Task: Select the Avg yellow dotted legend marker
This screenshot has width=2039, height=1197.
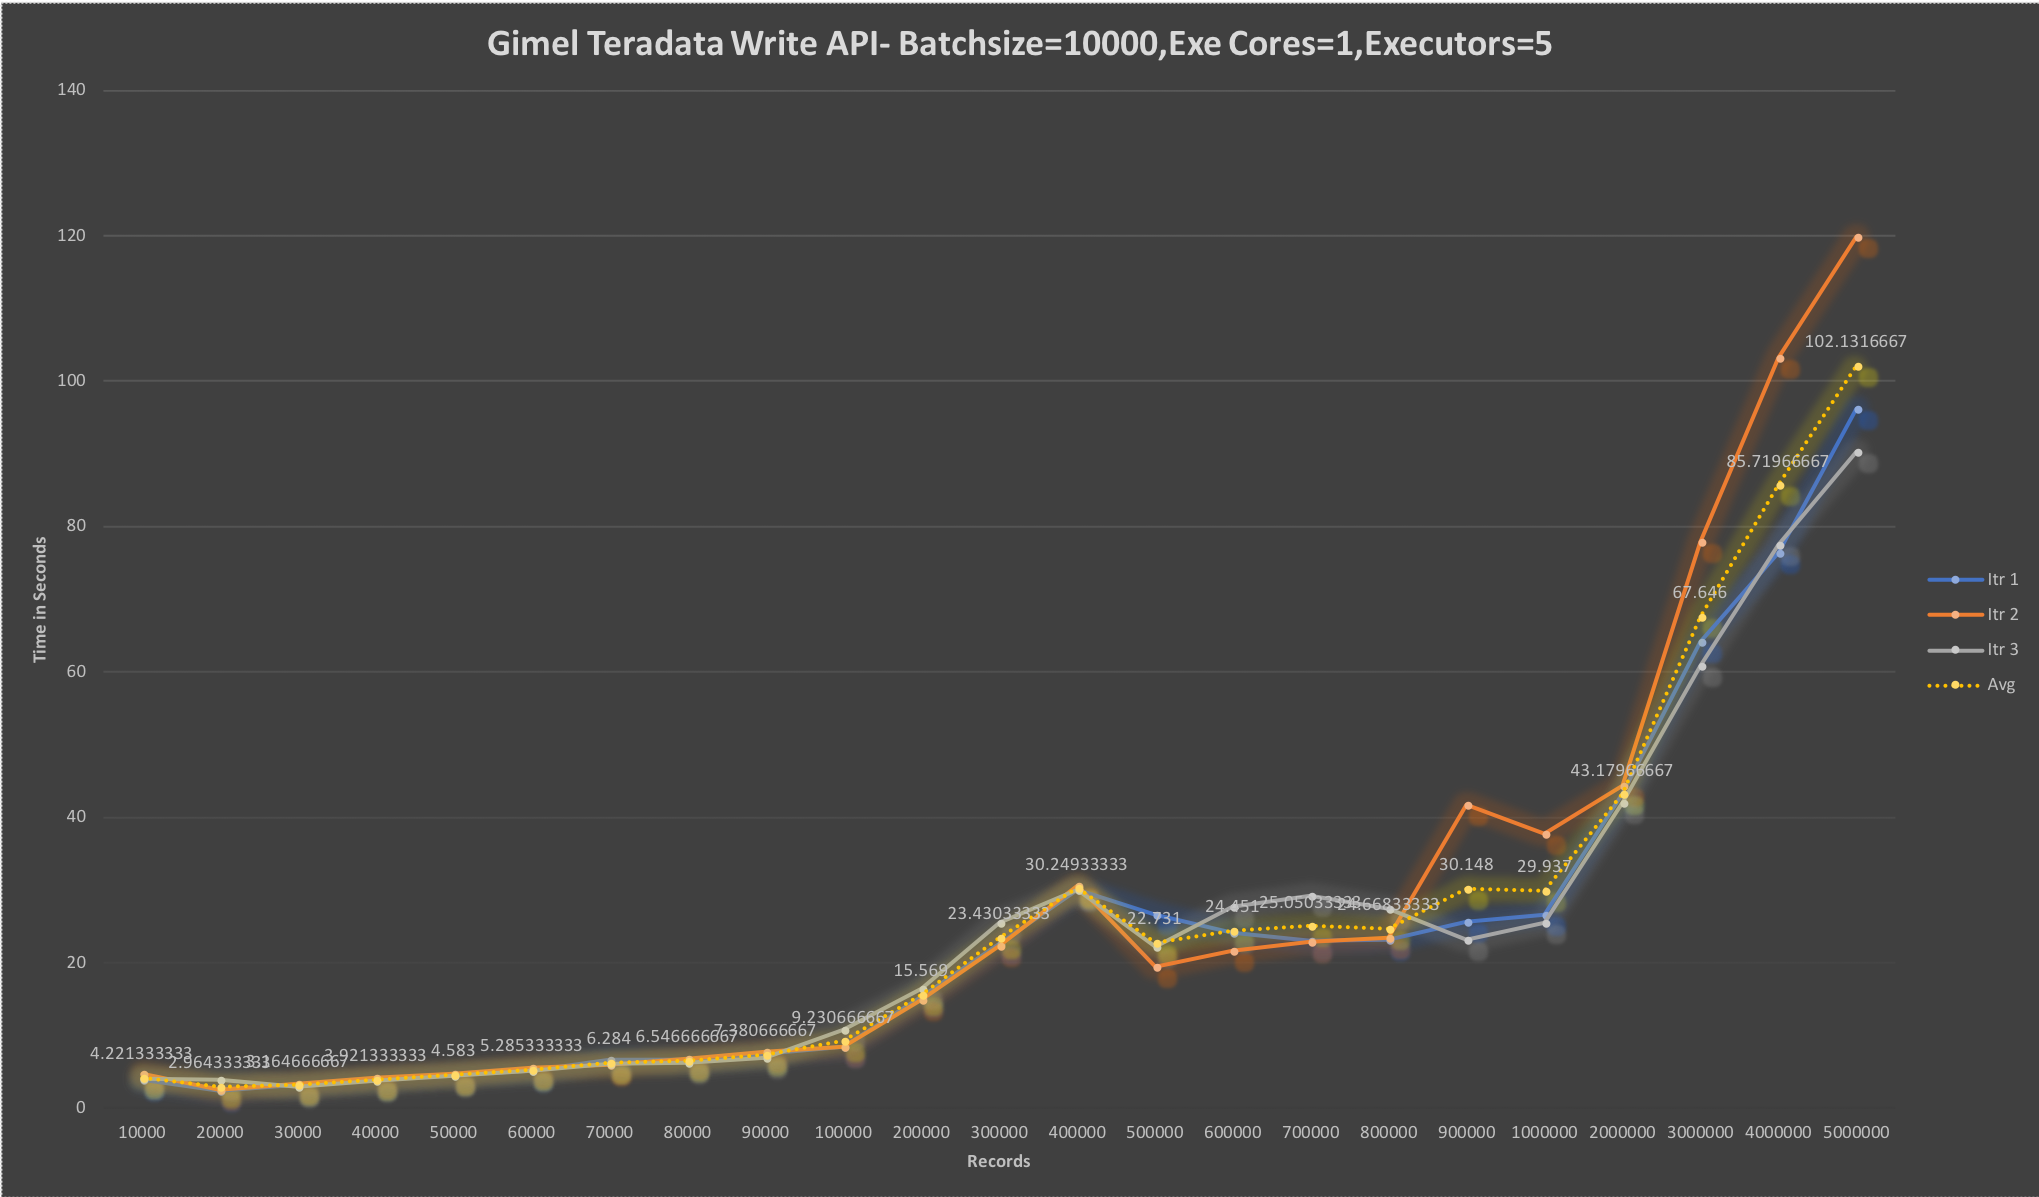Action: 1955,685
